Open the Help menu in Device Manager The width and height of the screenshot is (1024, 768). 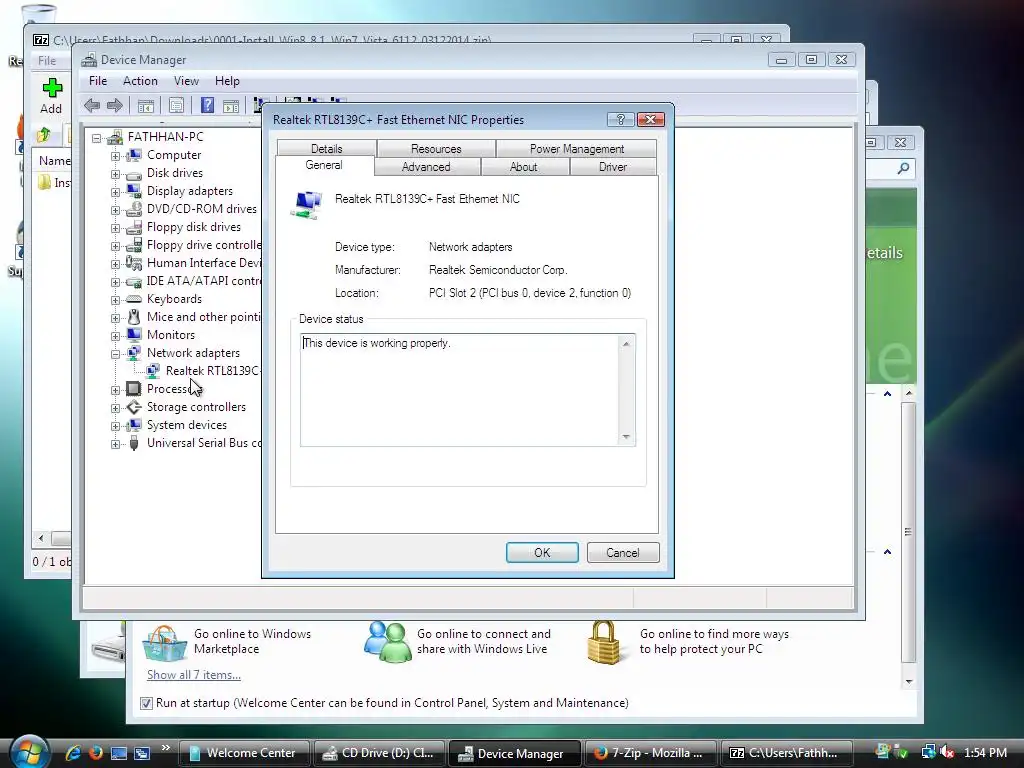[227, 81]
